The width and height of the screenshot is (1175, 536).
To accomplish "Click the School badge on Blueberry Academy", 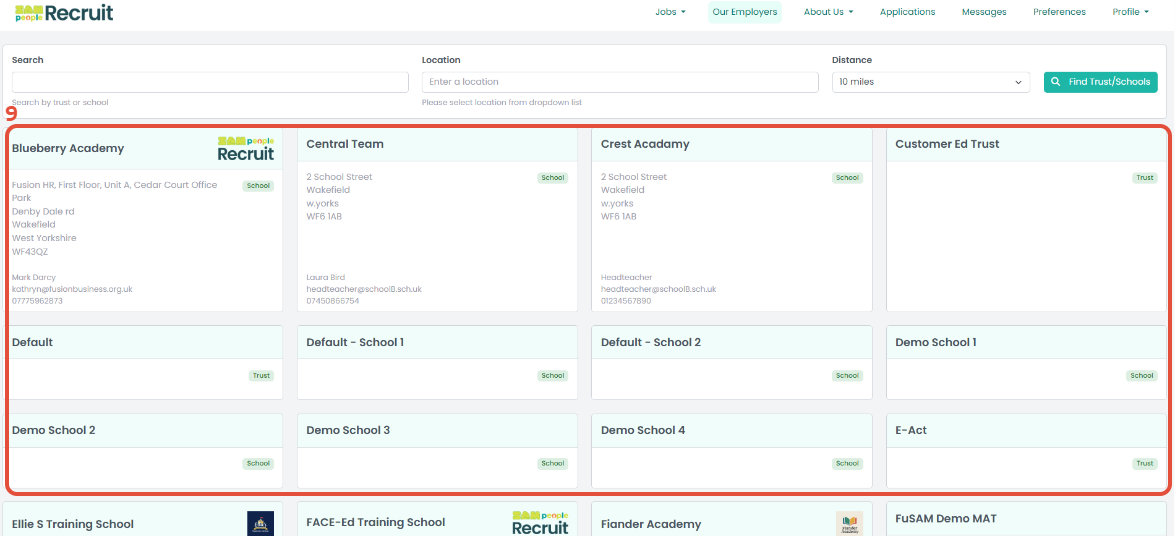I will 258,186.
